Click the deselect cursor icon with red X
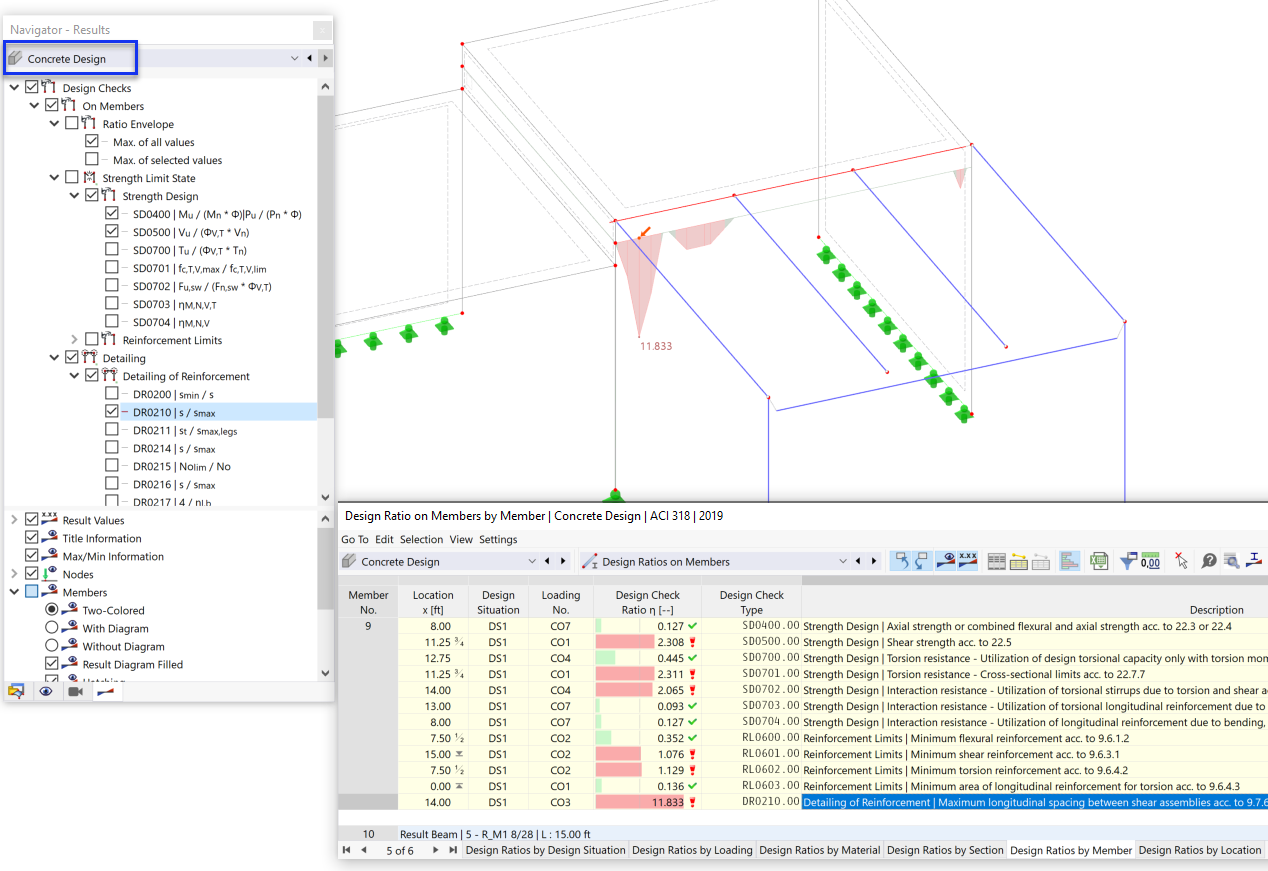Image resolution: width=1268 pixels, height=871 pixels. tap(1181, 561)
